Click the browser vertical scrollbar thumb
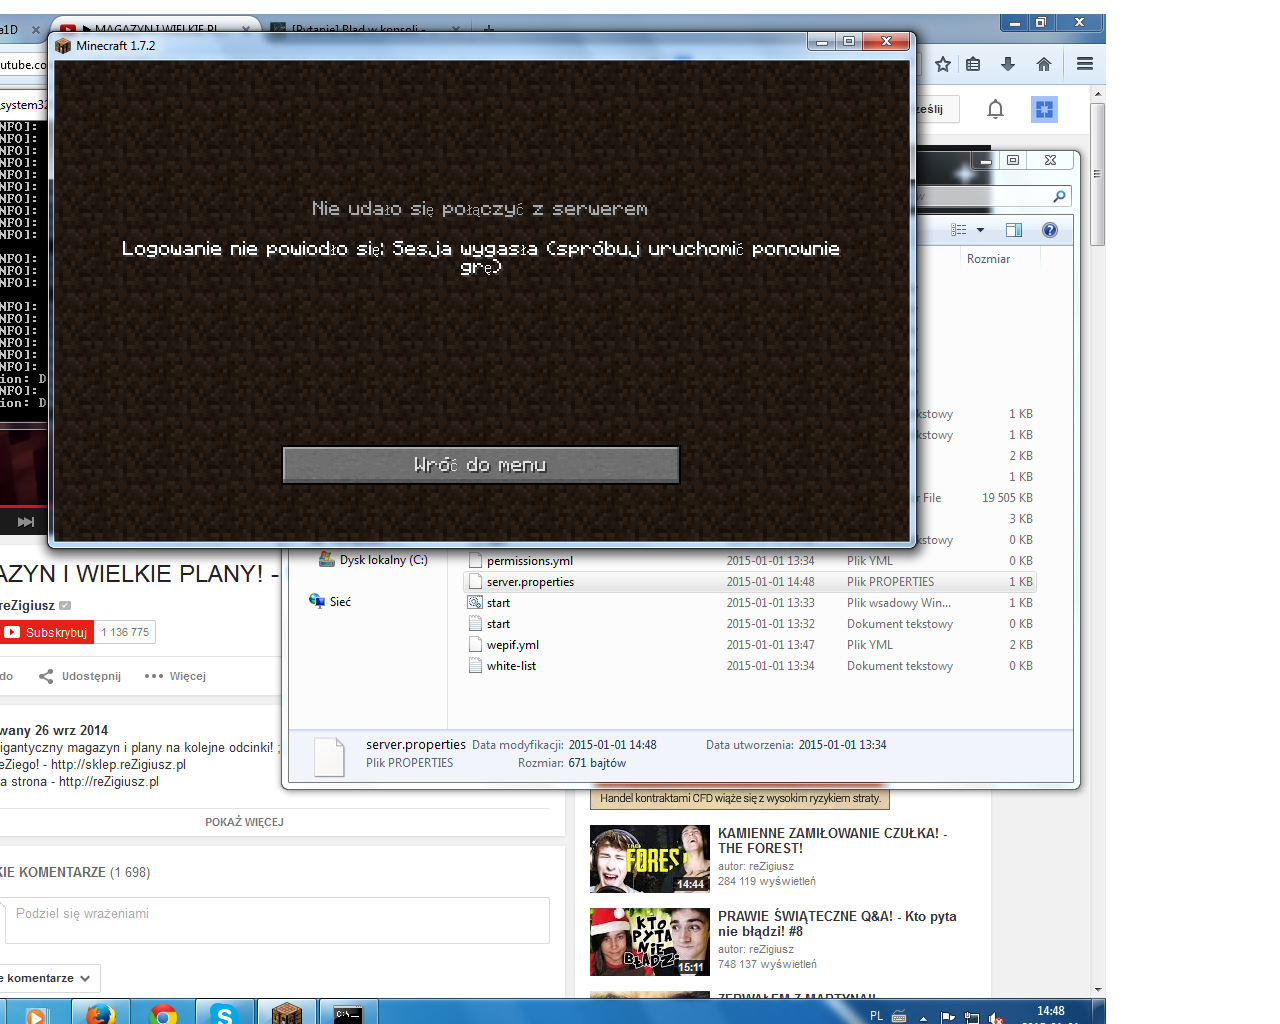Image resolution: width=1280 pixels, height=1024 pixels. (x=1098, y=174)
